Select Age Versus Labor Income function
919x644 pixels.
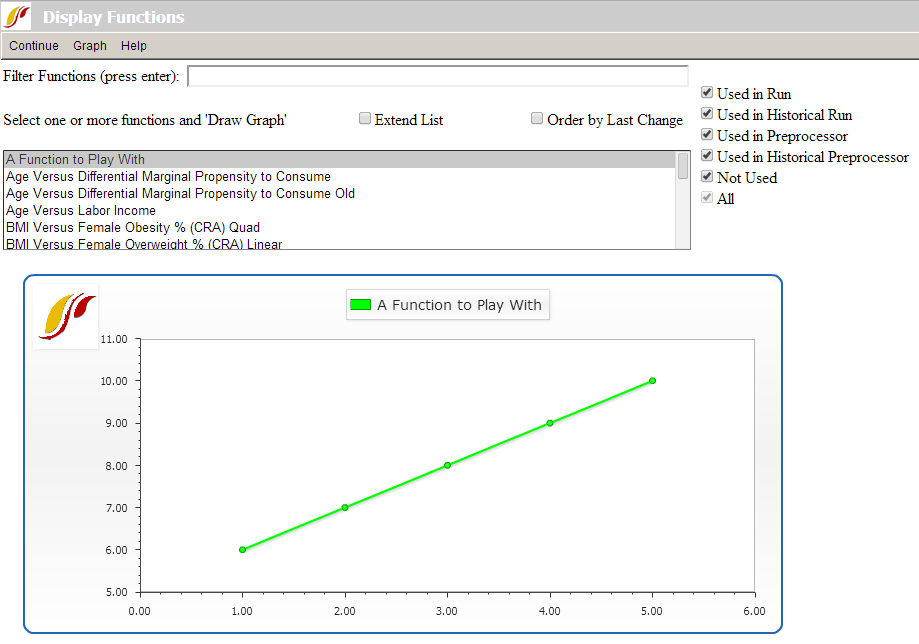pyautogui.click(x=81, y=211)
